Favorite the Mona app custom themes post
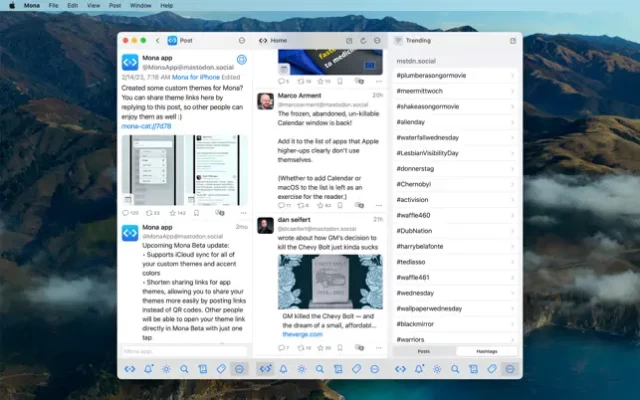Image resolution: width=640 pixels, height=400 pixels. (173, 212)
